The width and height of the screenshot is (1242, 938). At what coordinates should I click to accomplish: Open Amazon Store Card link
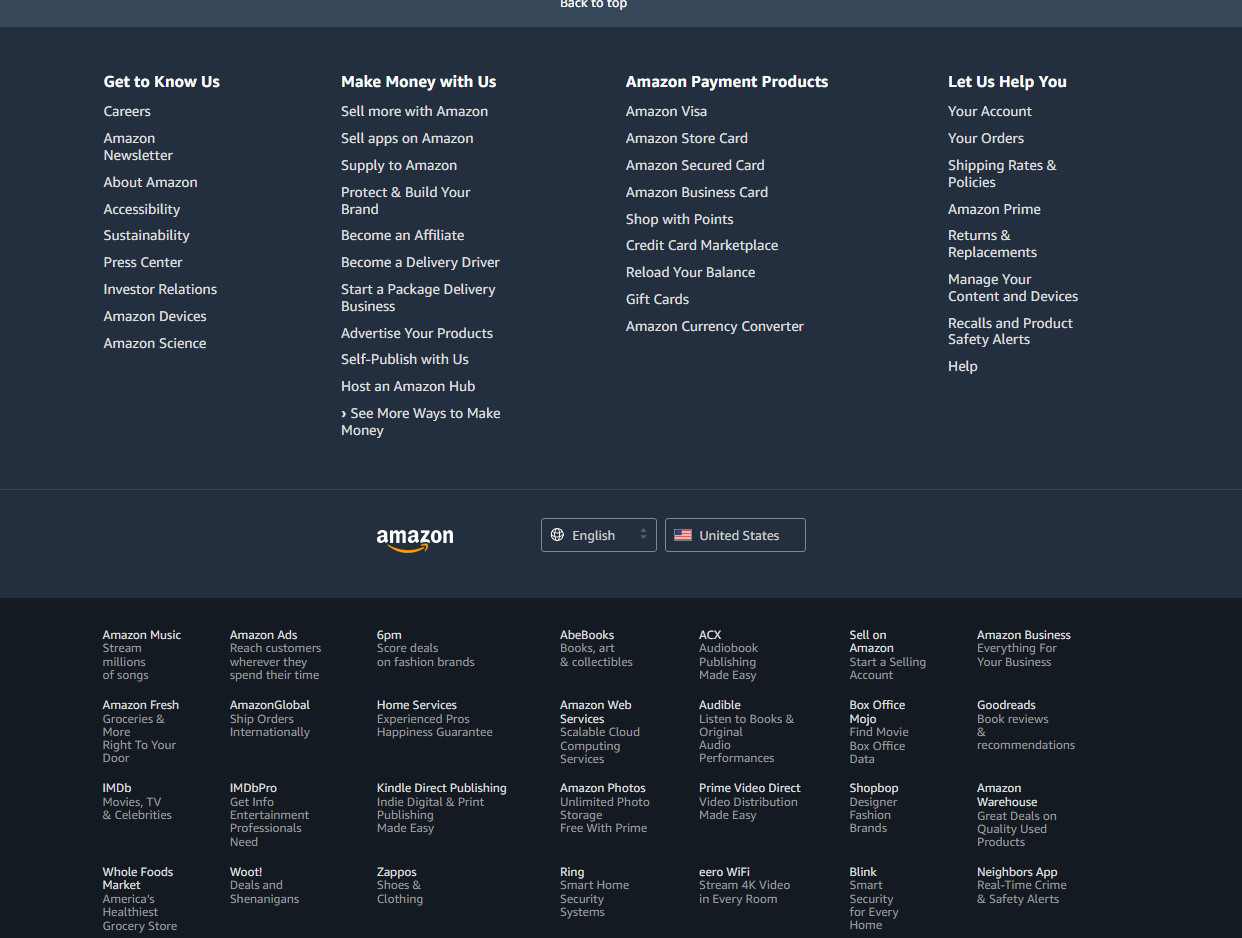(687, 138)
